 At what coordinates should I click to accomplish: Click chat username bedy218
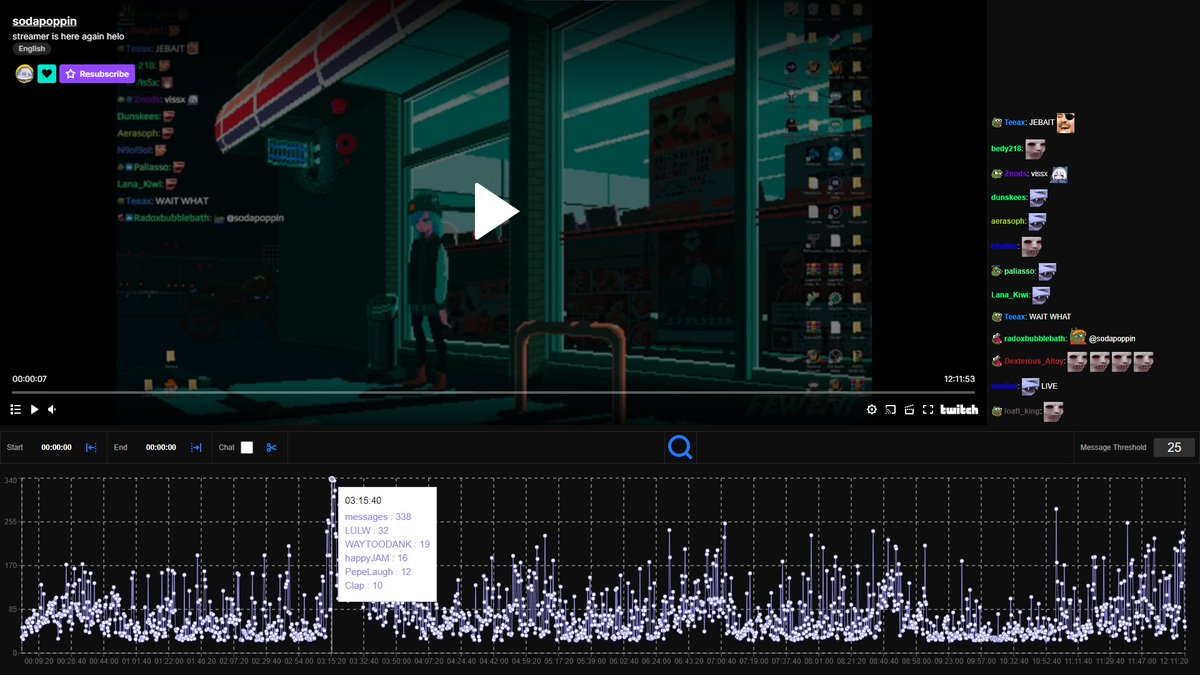tap(1007, 149)
